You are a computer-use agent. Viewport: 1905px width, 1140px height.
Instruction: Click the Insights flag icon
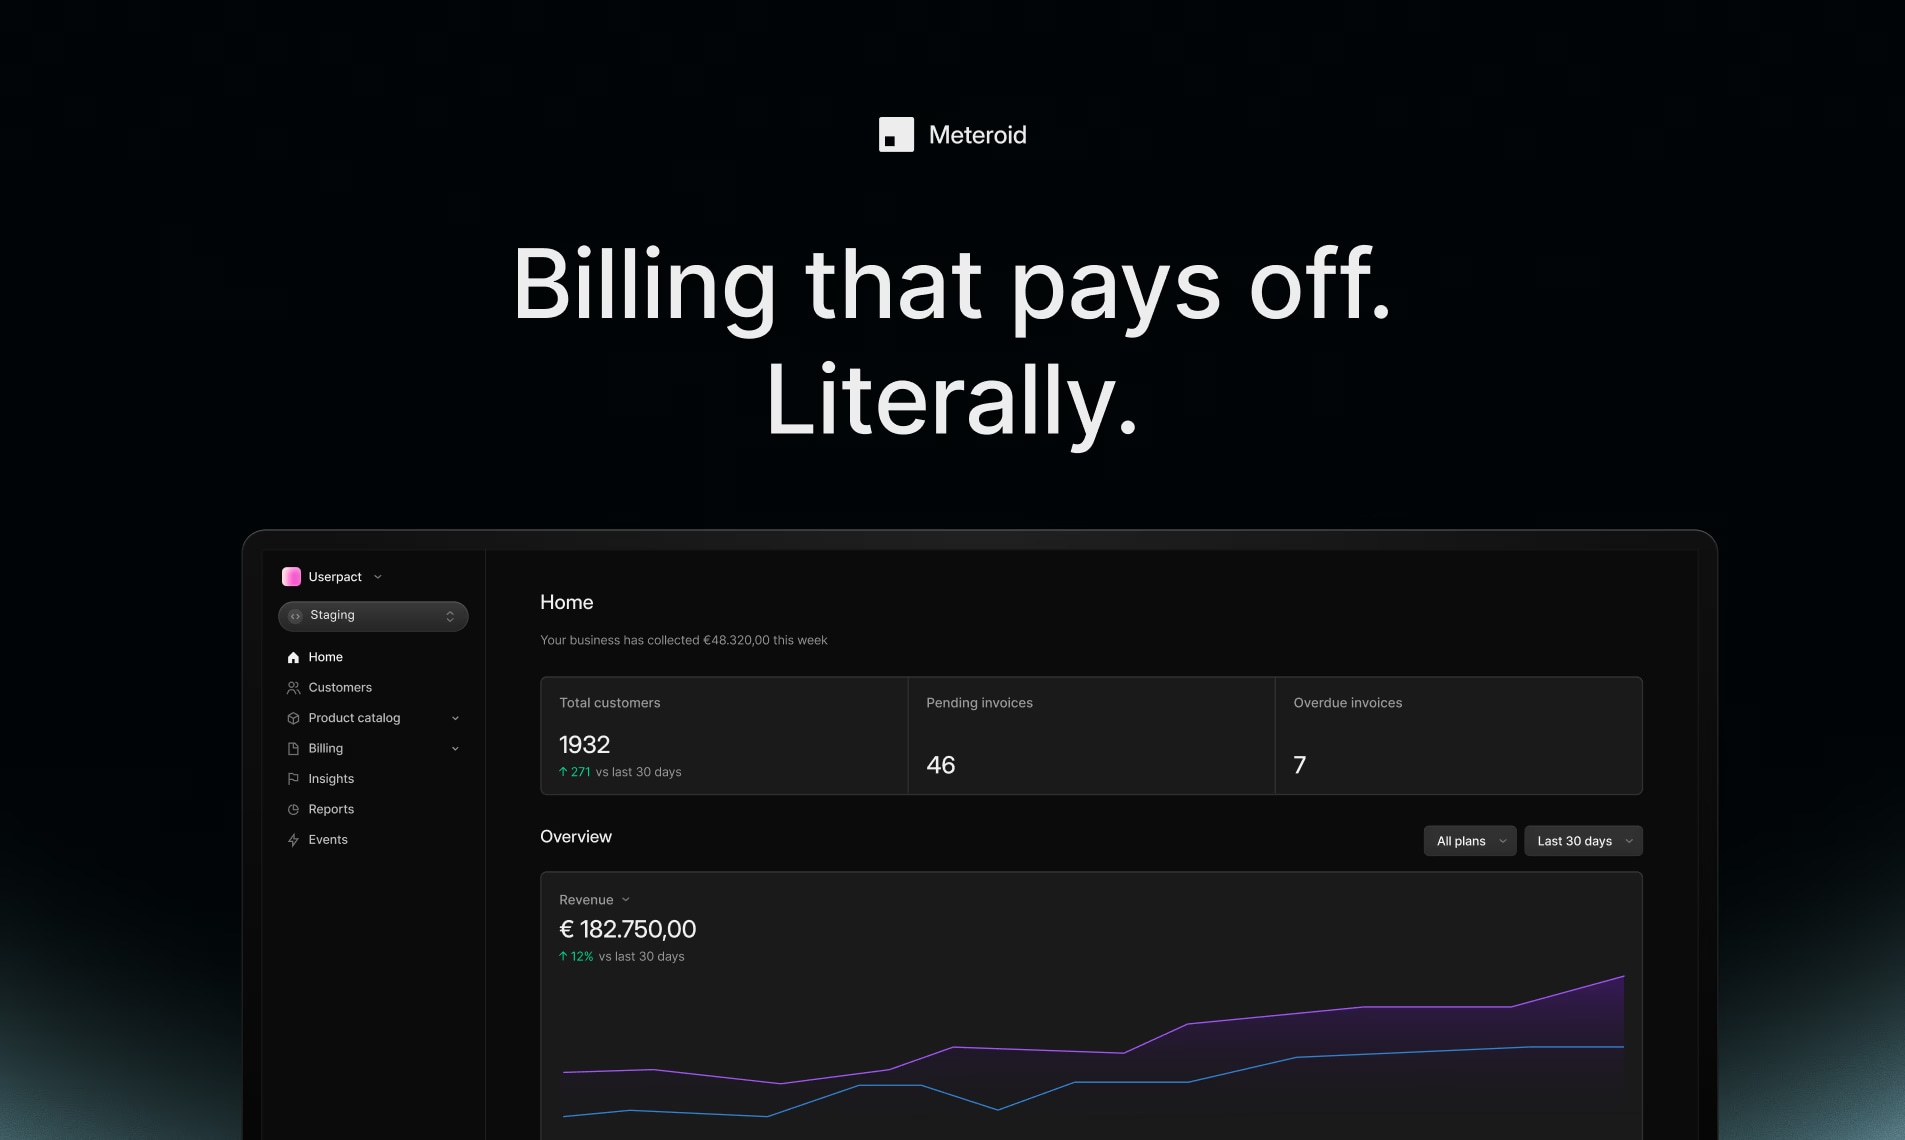[293, 779]
